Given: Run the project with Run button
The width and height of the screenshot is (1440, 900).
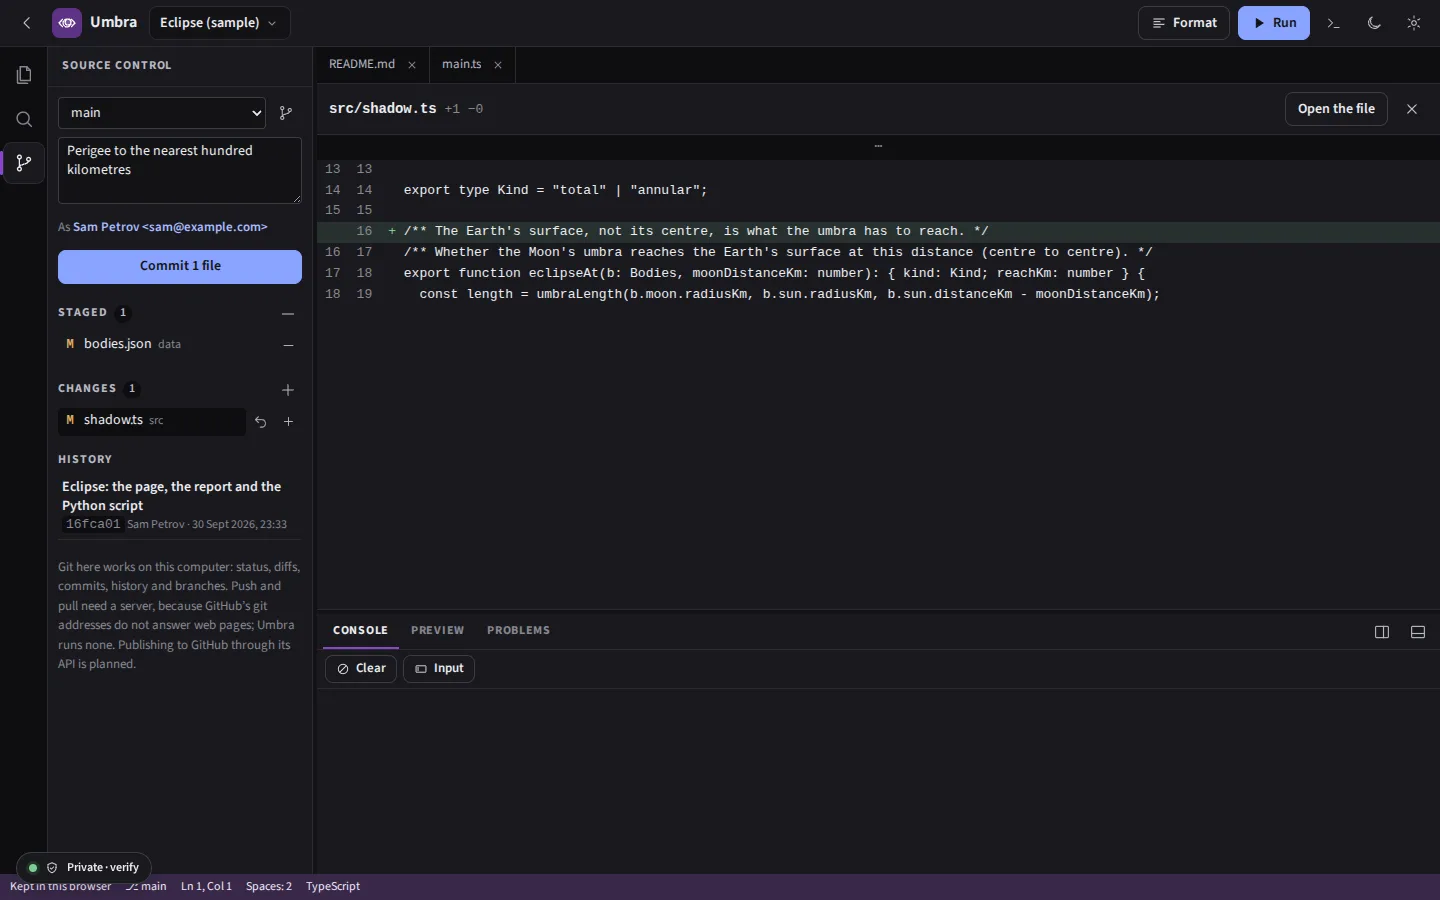Looking at the screenshot, I should click(x=1274, y=23).
